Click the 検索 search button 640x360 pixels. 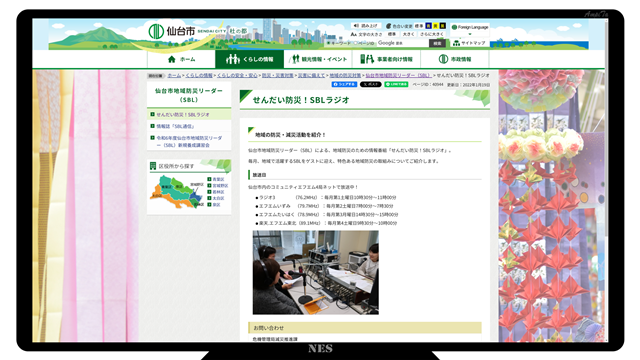tap(437, 43)
